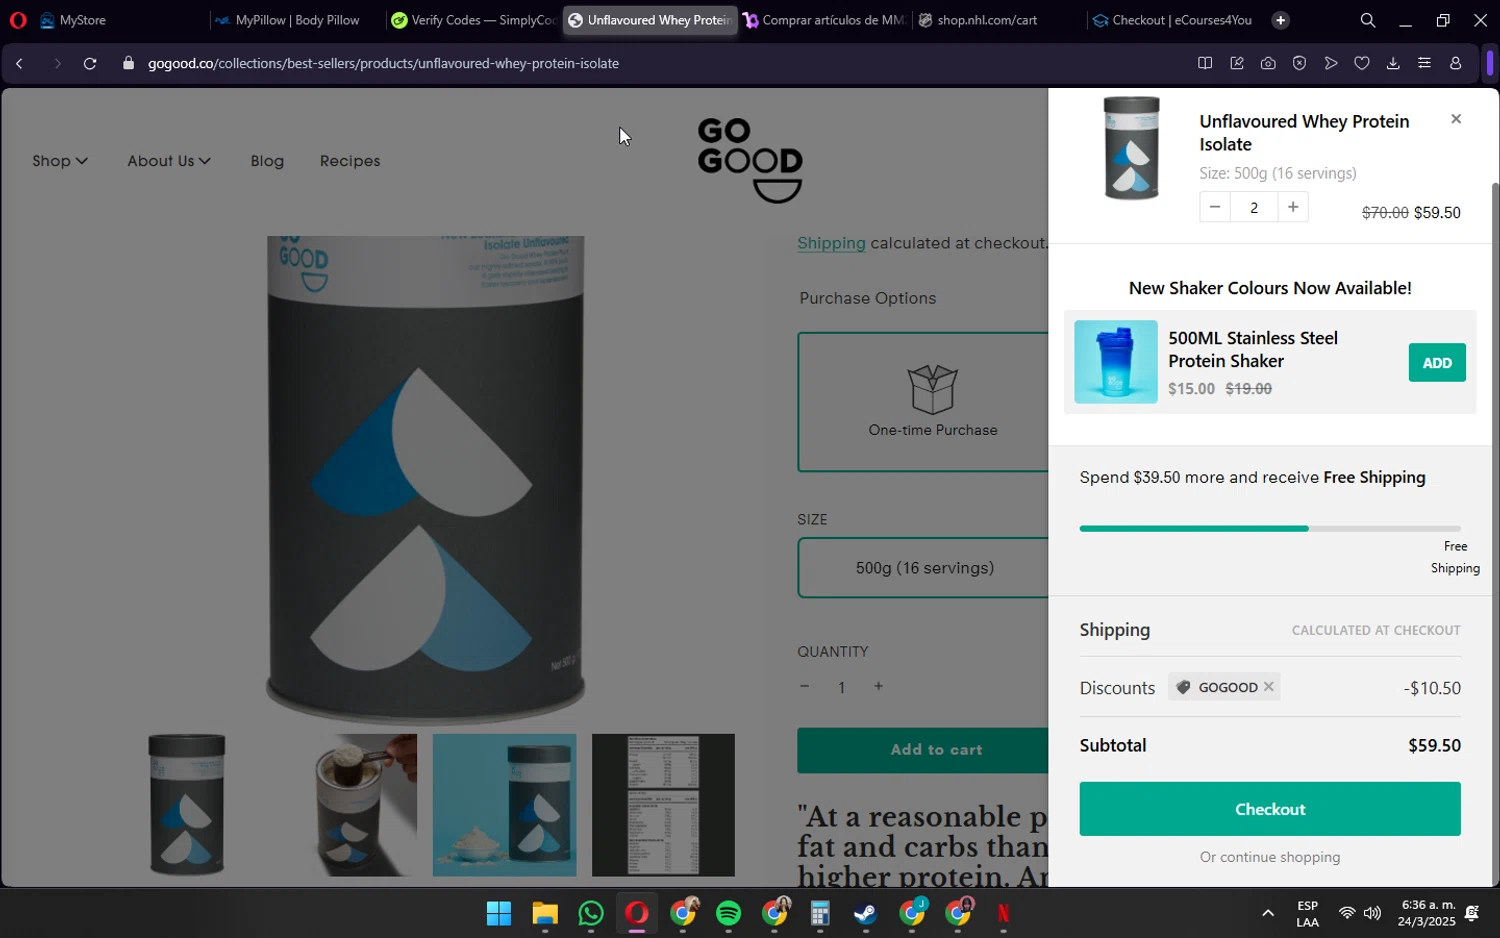Screen dimensions: 1500x938
Task: Open Spotify from the taskbar
Action: (x=729, y=913)
